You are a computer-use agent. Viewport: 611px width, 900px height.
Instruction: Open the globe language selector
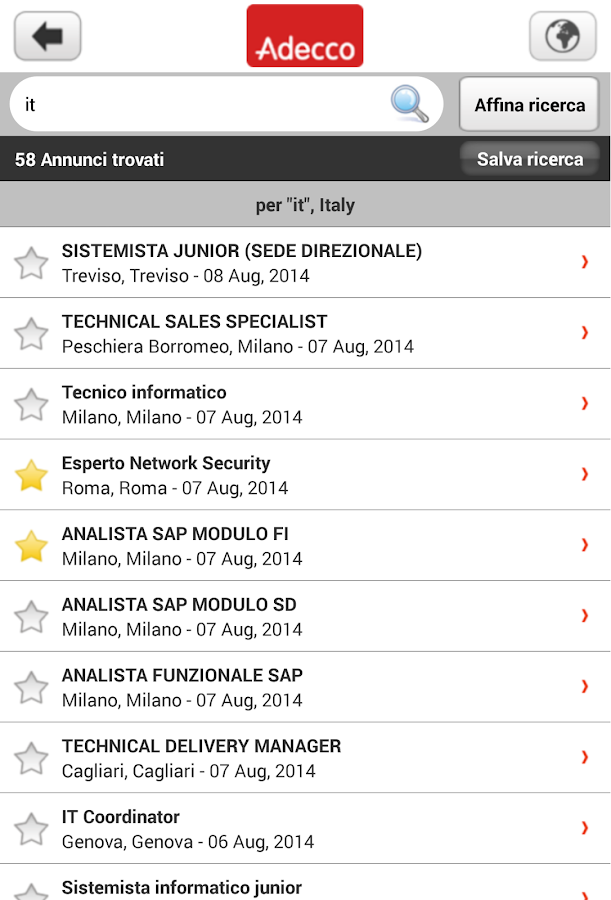(562, 37)
